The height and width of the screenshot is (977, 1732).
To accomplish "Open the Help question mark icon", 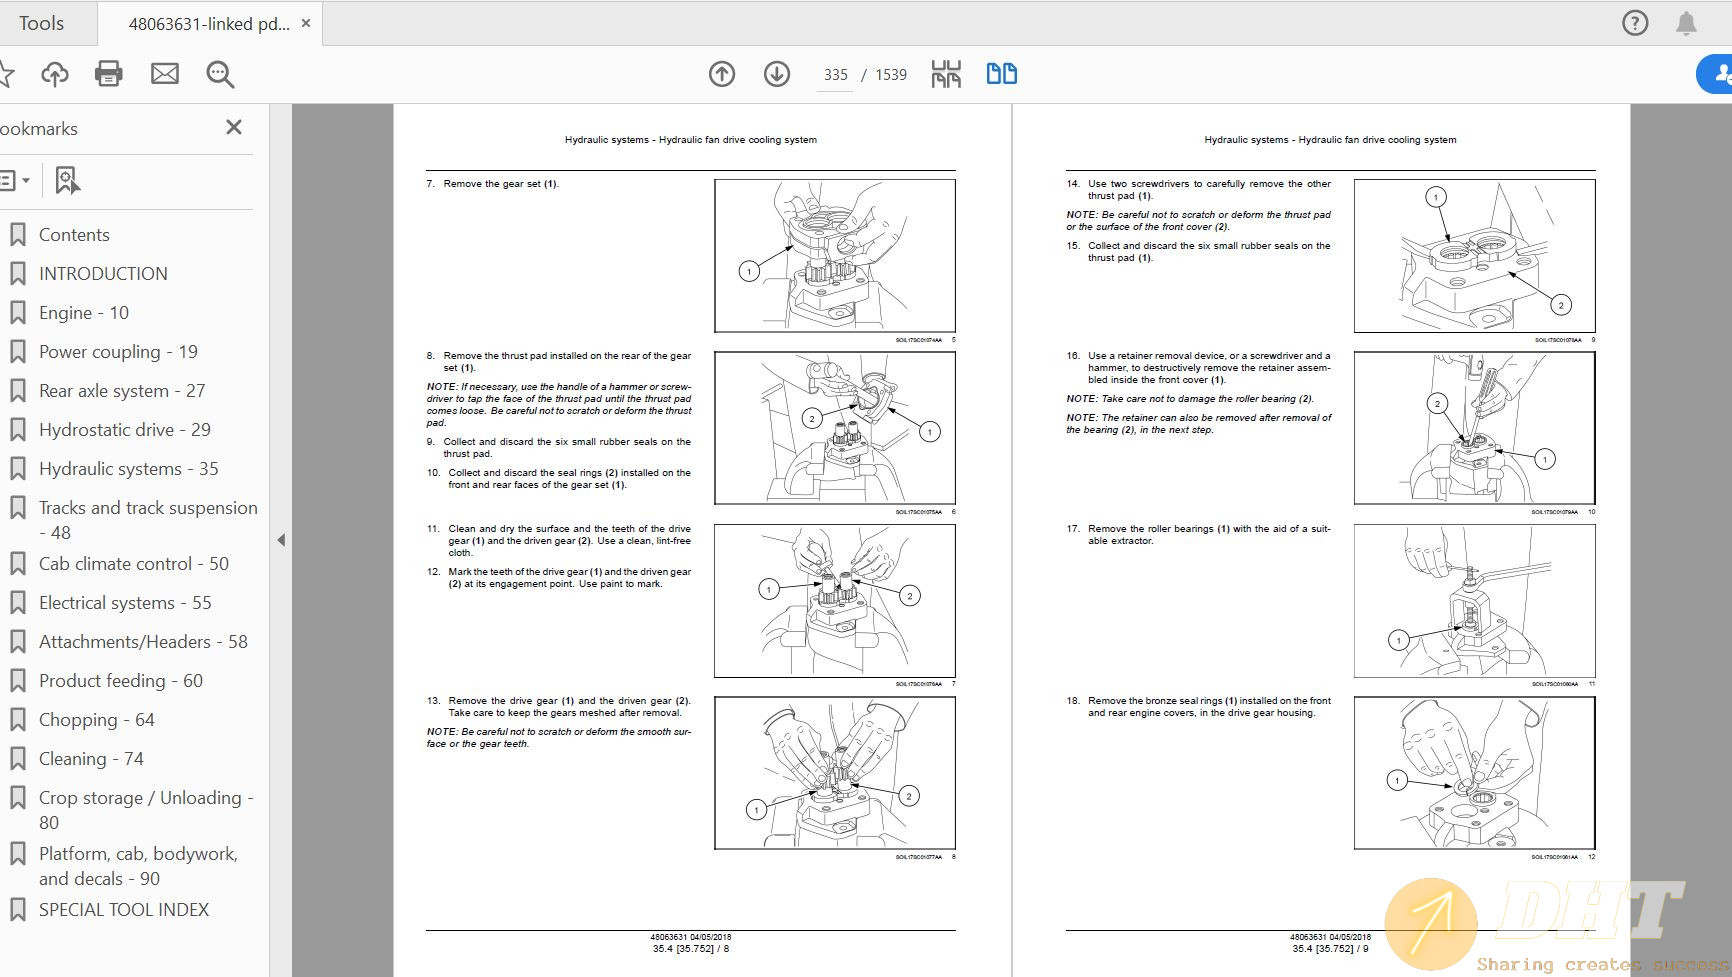I will click(x=1635, y=23).
